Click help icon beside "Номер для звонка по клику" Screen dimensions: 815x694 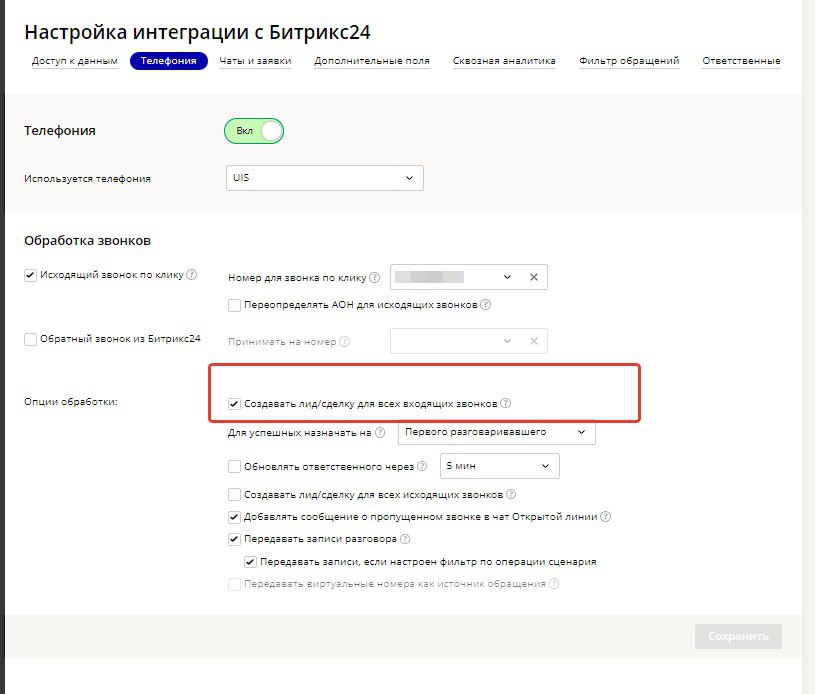coord(375,278)
